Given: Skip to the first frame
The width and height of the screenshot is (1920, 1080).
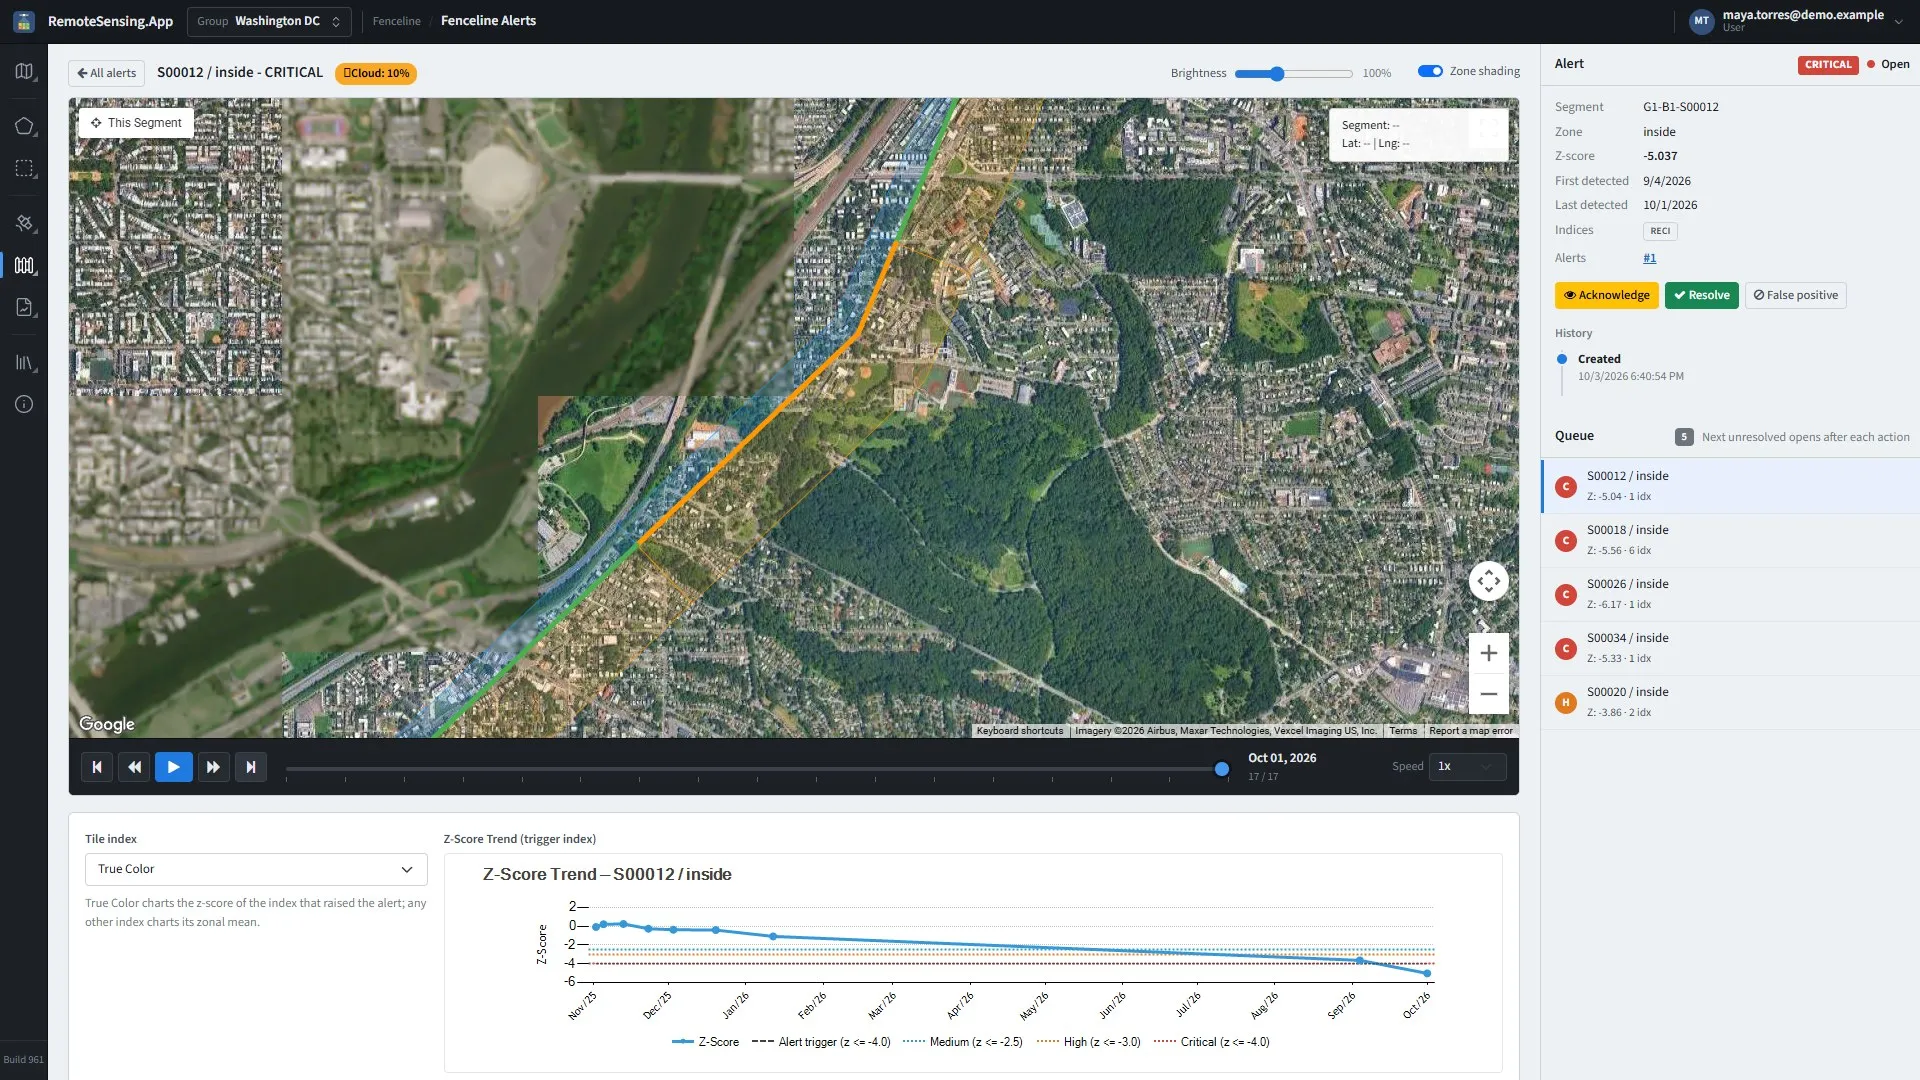Looking at the screenshot, I should pos(97,767).
